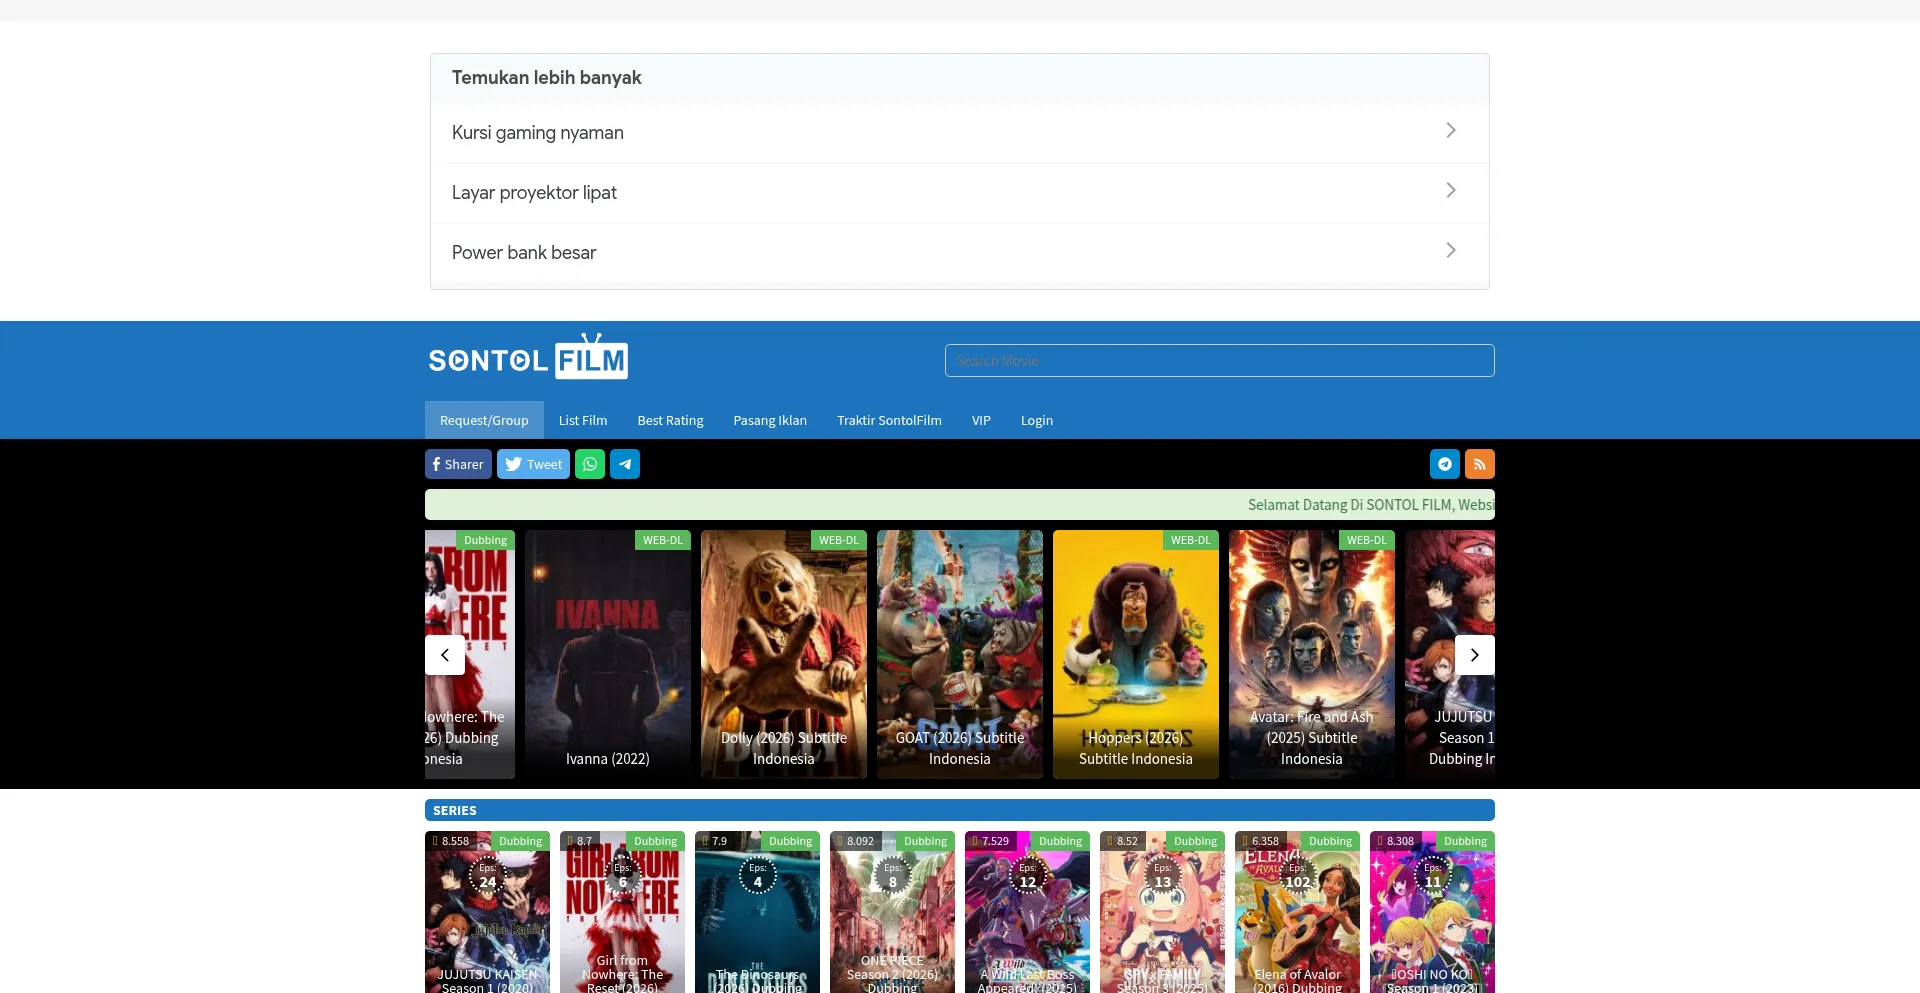The height and width of the screenshot is (993, 1920).
Task: Click the SERIES section header
Action: (960, 810)
